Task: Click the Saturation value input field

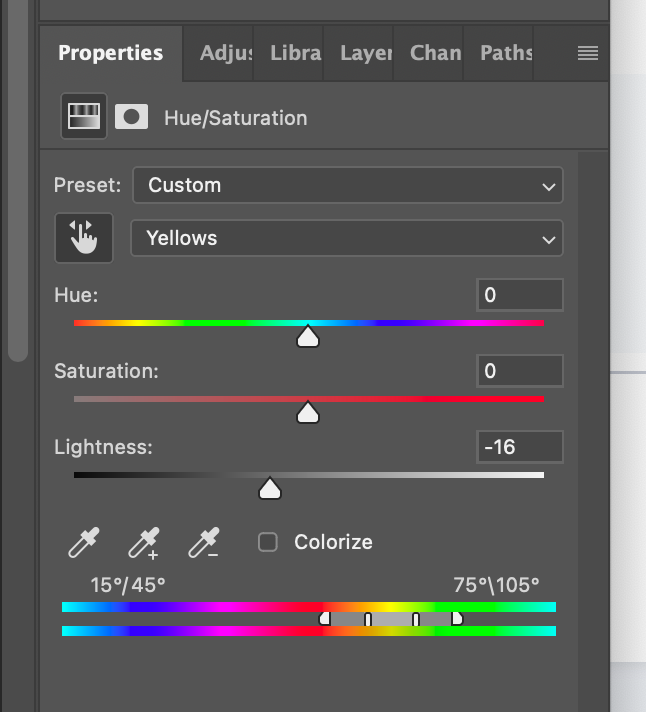Action: pos(520,371)
